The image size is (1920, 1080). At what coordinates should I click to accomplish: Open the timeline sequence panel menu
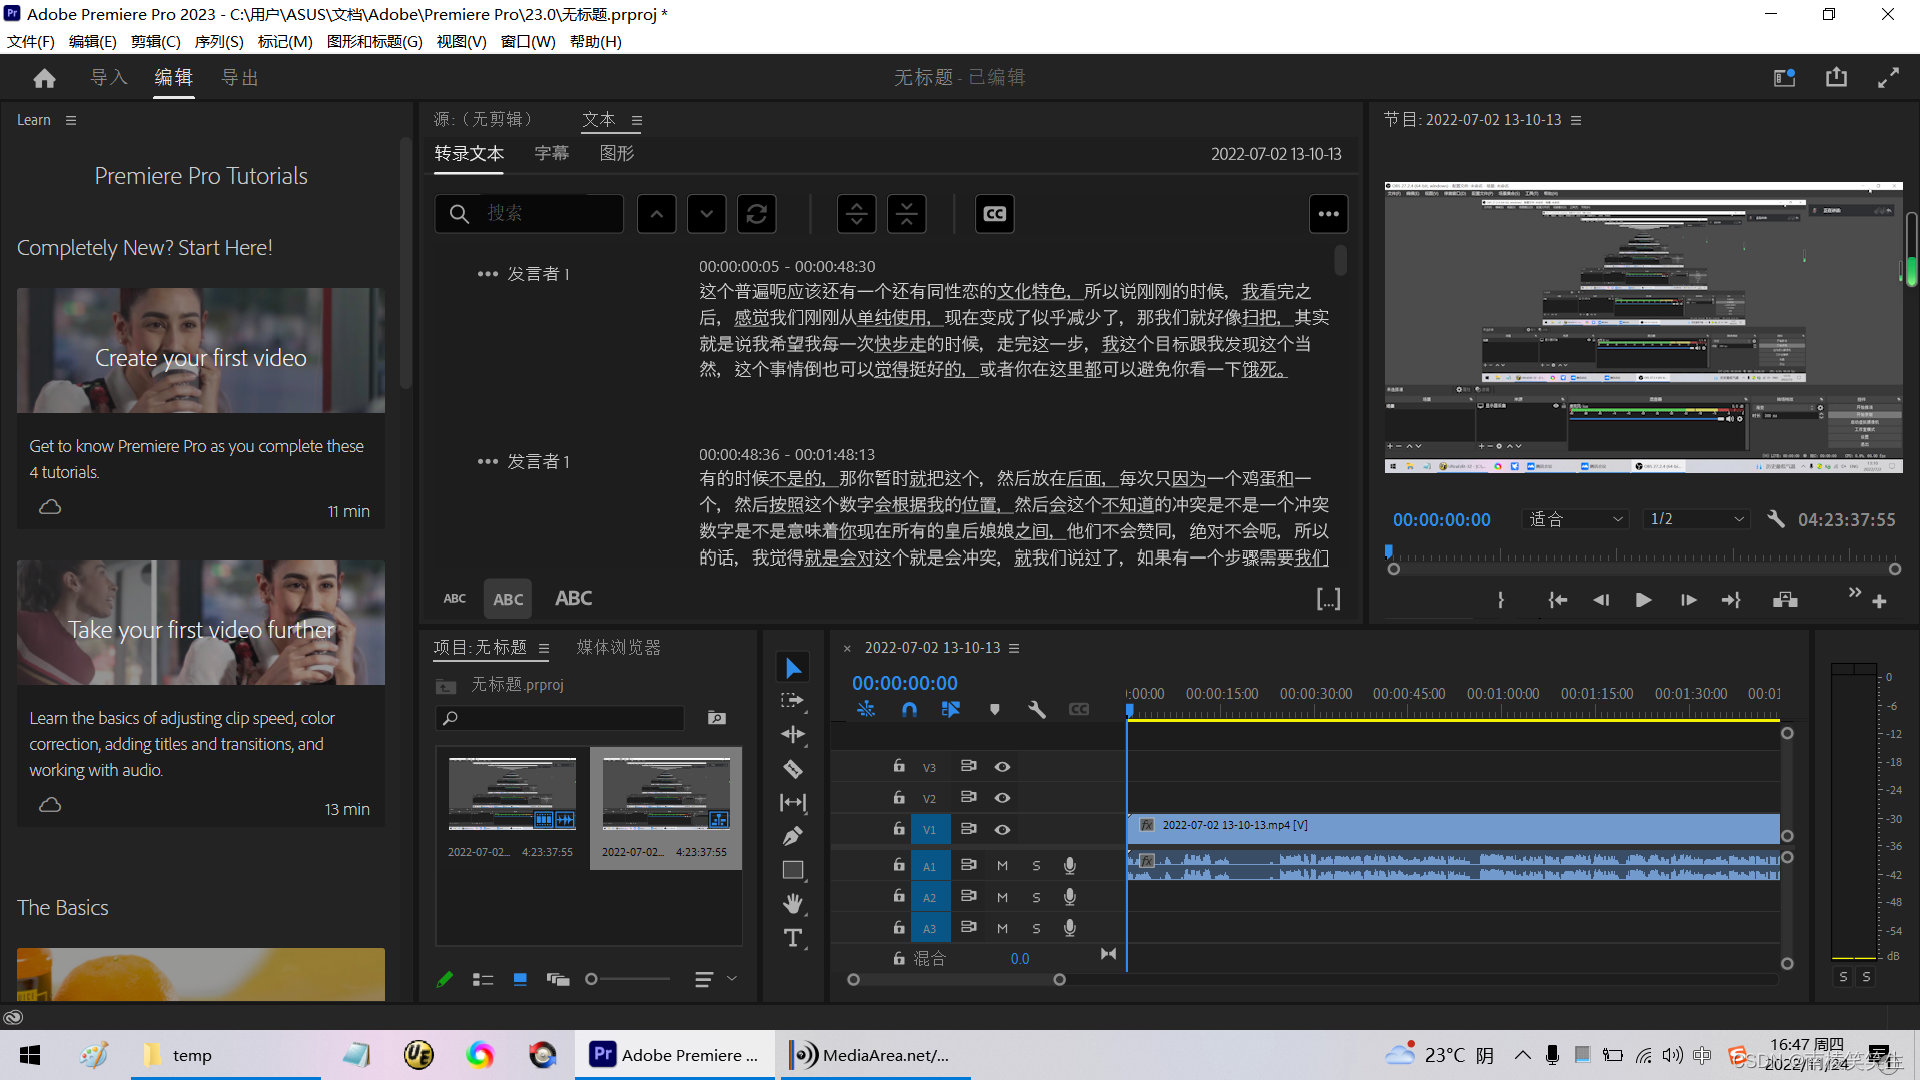[1014, 648]
